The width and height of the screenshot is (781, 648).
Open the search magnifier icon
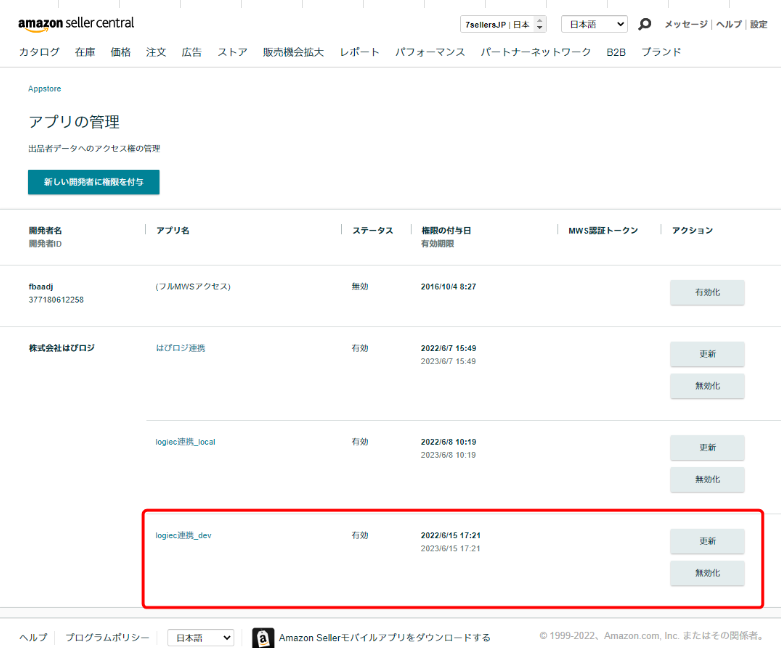tap(645, 24)
